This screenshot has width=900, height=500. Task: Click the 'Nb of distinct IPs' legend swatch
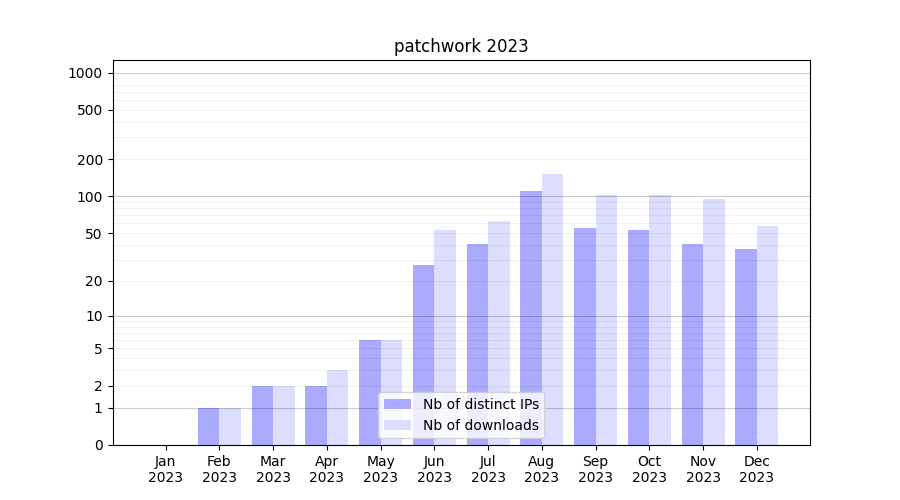(397, 404)
